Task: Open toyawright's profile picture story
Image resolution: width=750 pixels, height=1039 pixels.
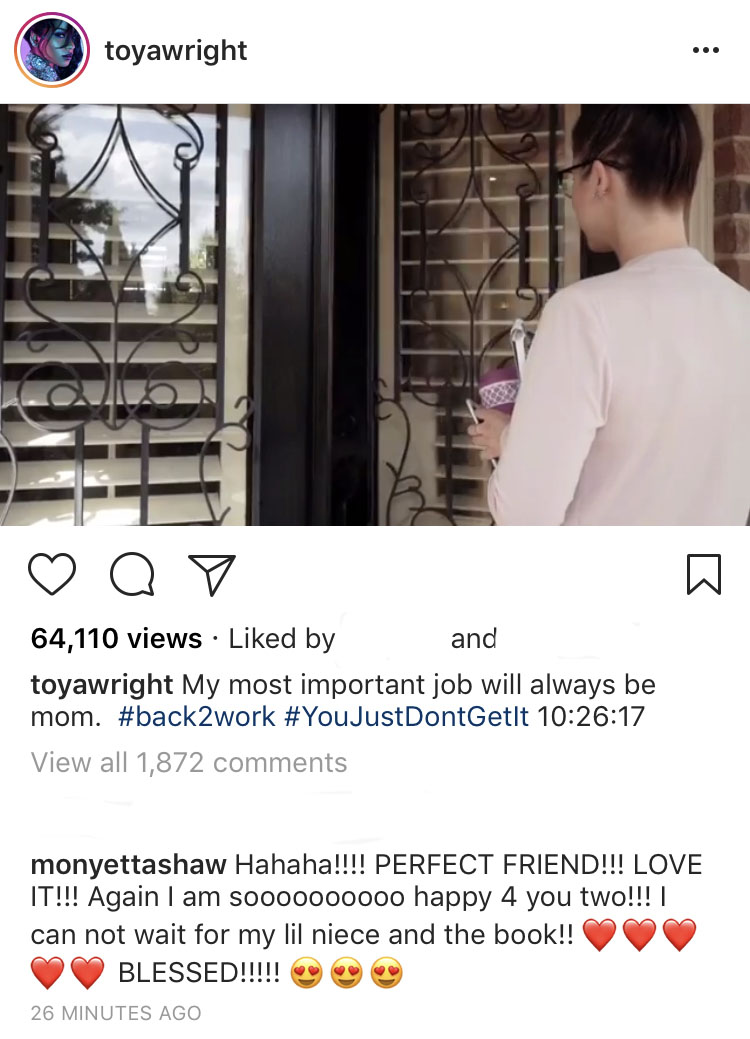Action: tap(52, 50)
